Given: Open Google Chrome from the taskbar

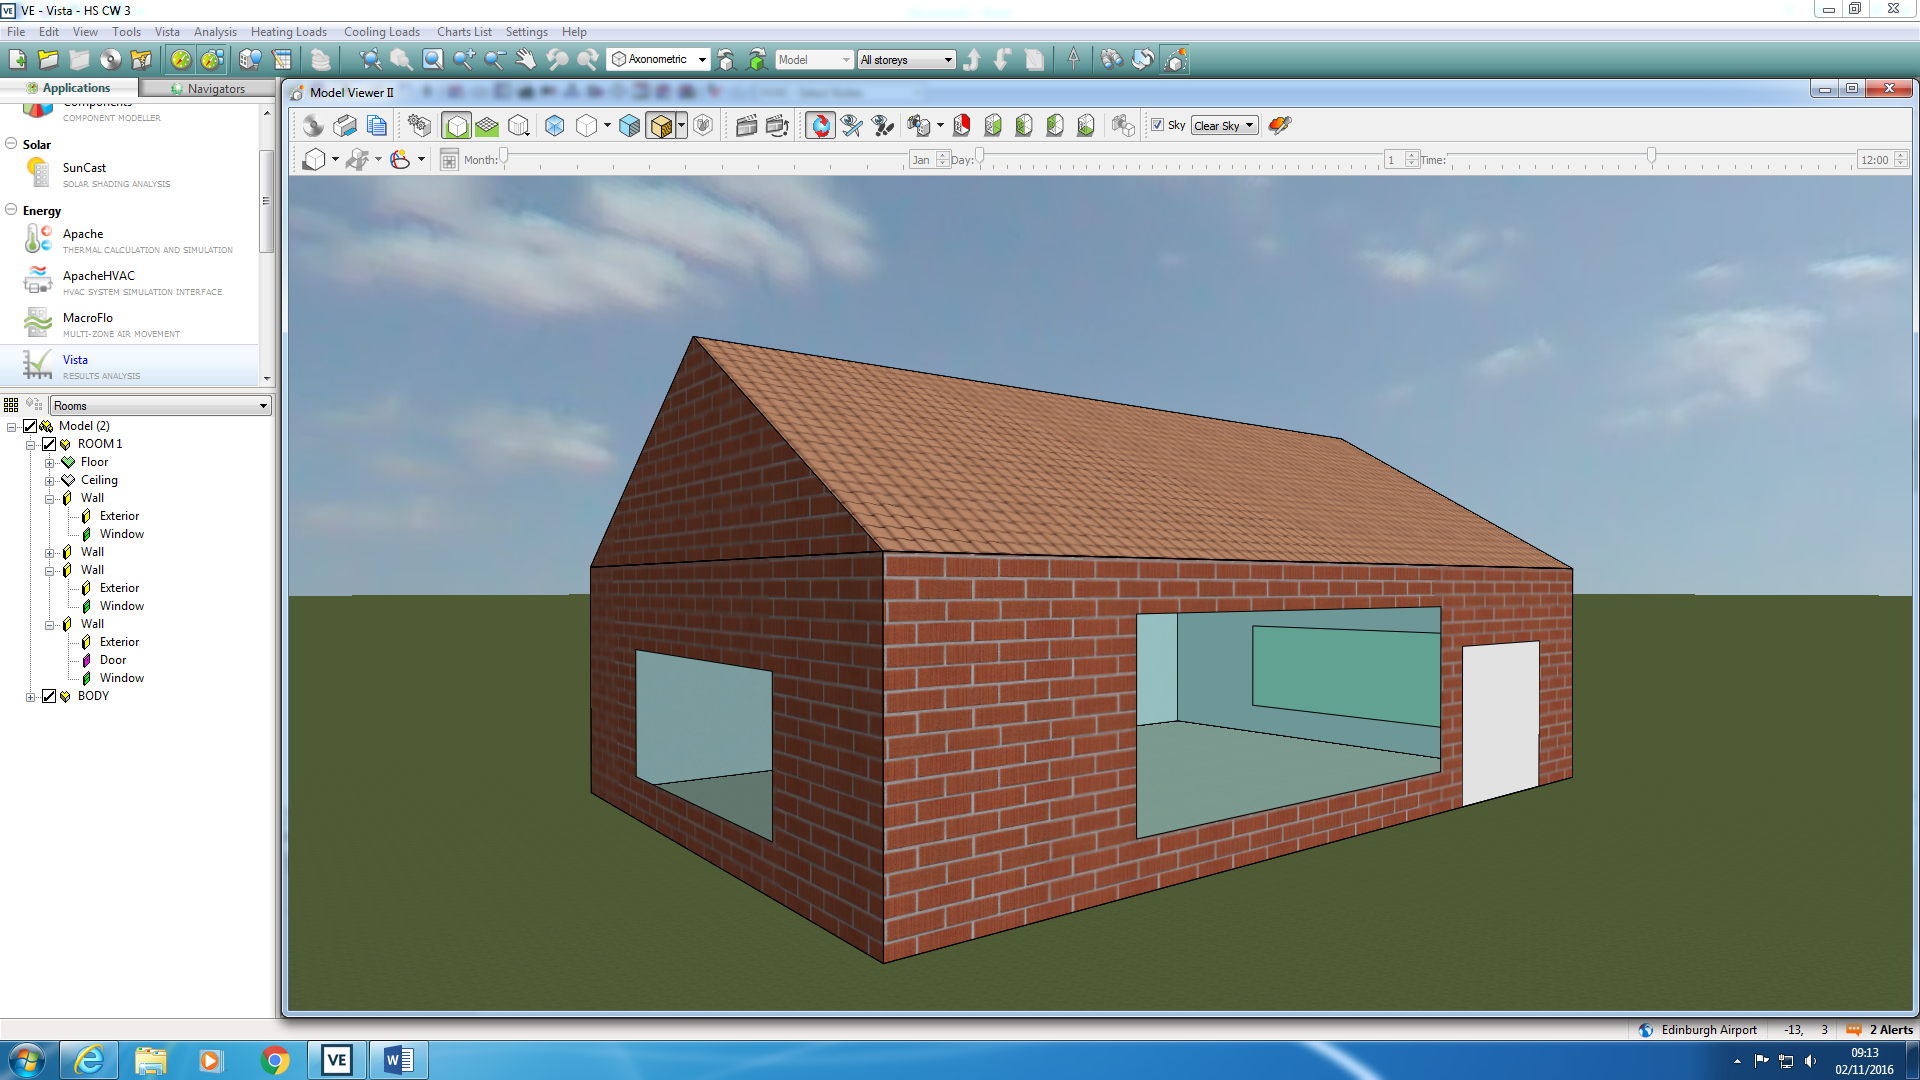Looking at the screenshot, I should pos(275,1060).
